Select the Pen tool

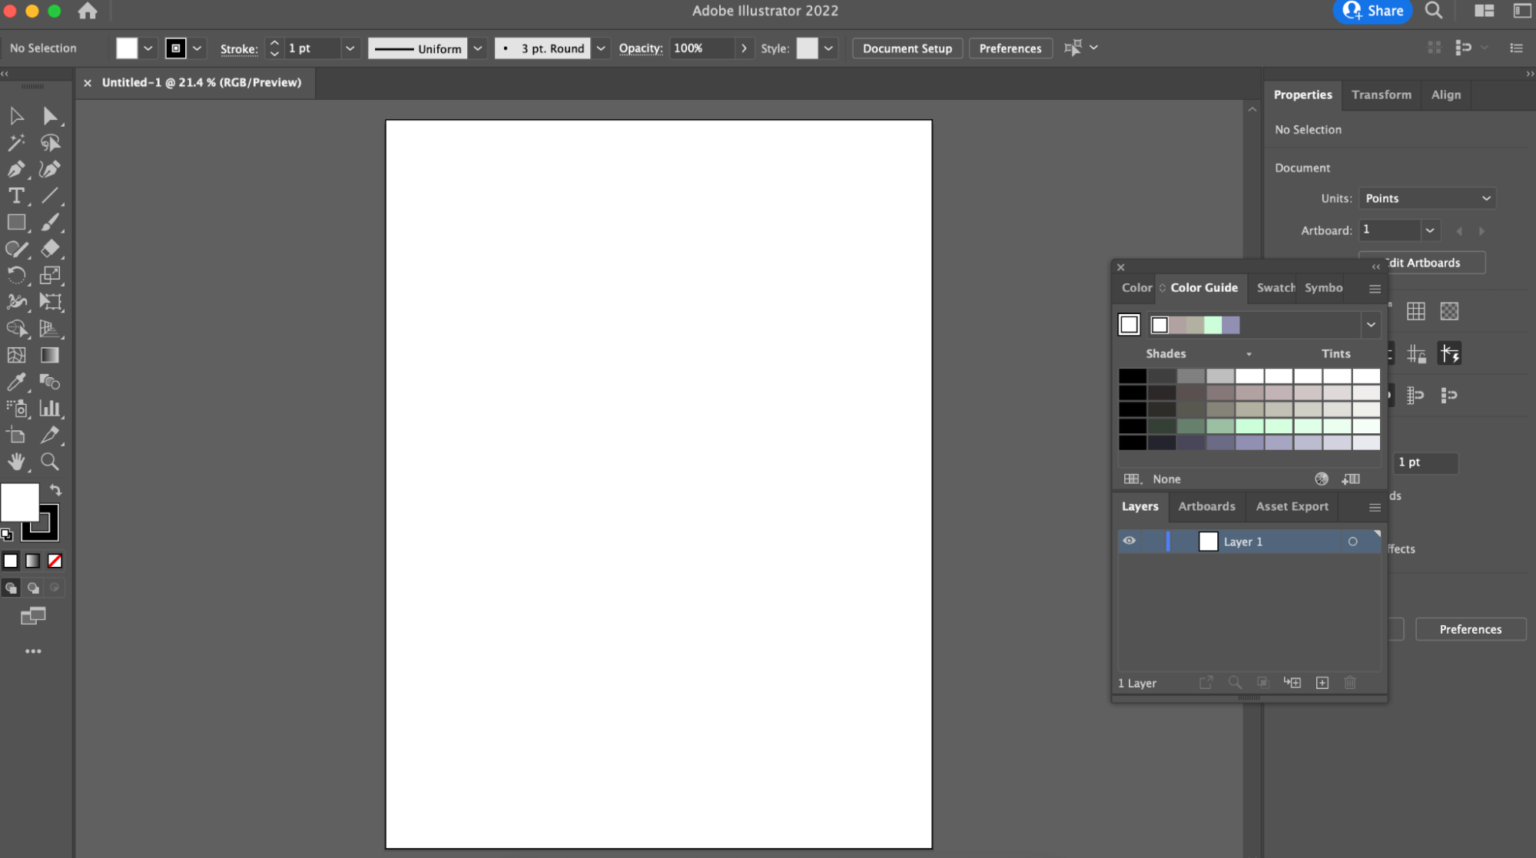click(15, 168)
